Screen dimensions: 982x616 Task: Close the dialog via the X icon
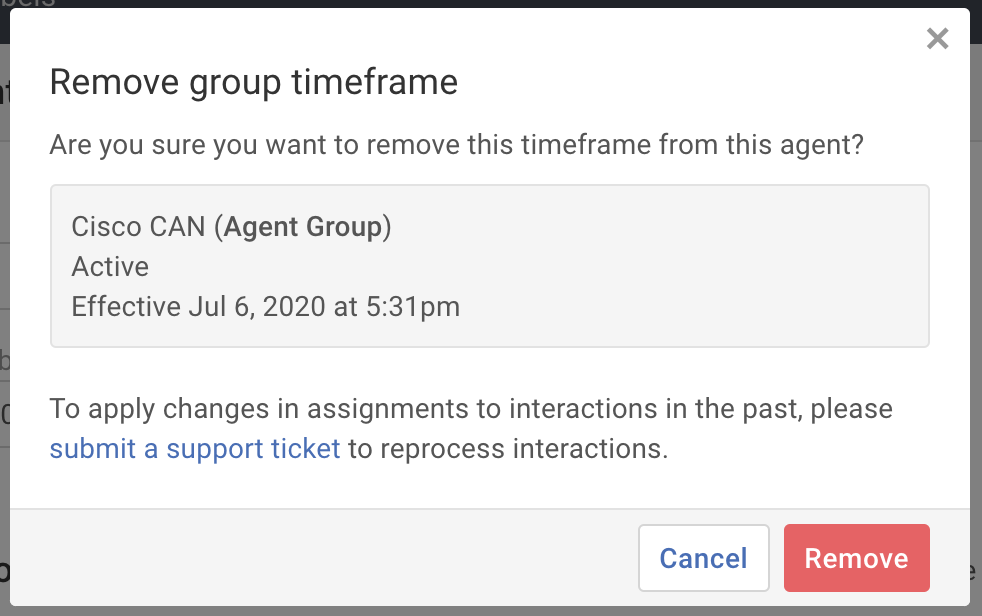coord(937,38)
